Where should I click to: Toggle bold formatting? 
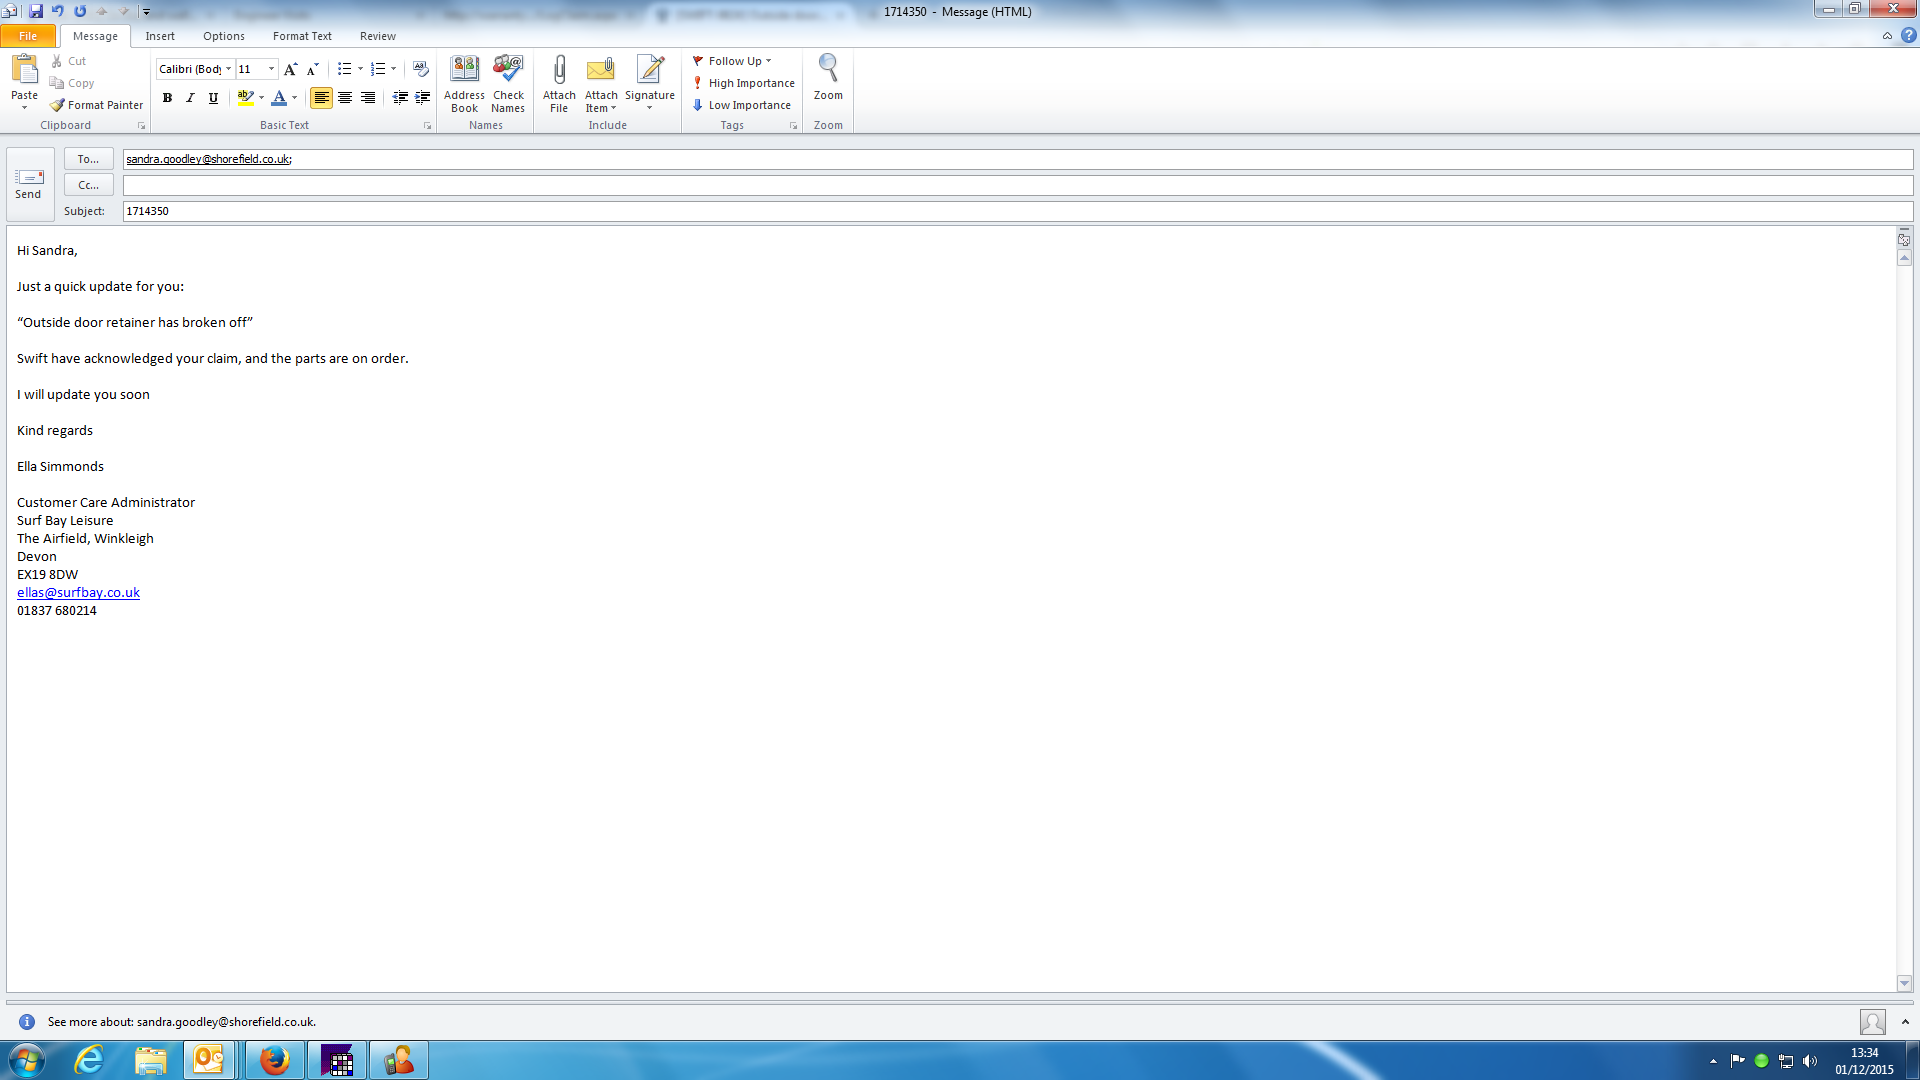[167, 98]
